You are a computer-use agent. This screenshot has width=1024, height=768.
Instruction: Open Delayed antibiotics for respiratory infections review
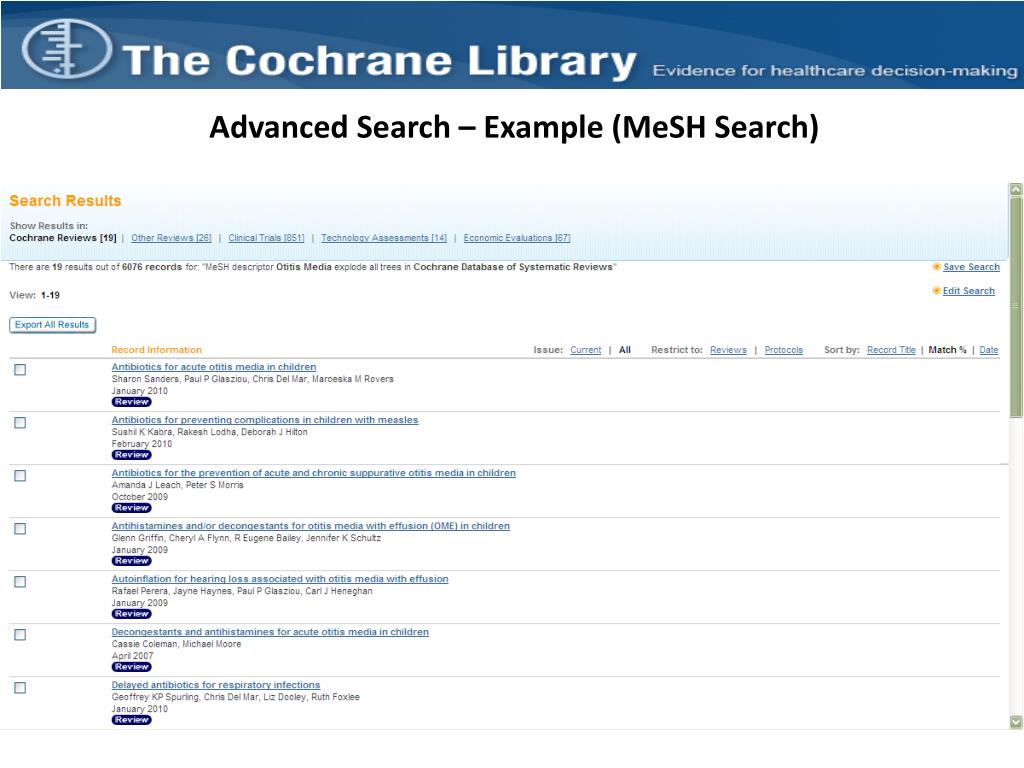tap(216, 684)
